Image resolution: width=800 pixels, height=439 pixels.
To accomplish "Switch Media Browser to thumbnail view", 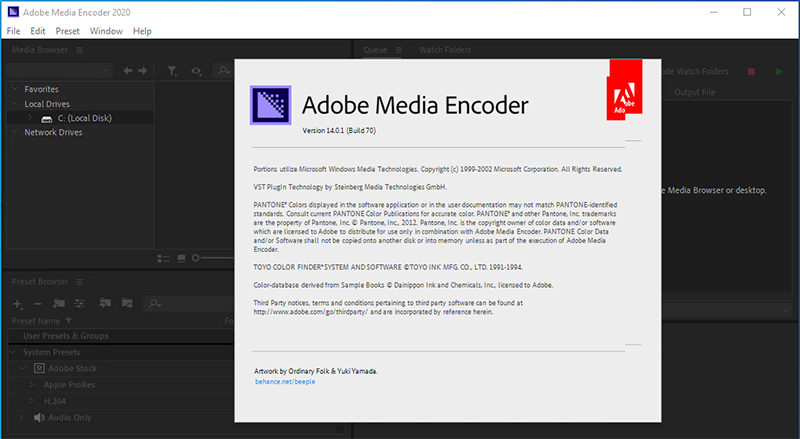I will [181, 259].
